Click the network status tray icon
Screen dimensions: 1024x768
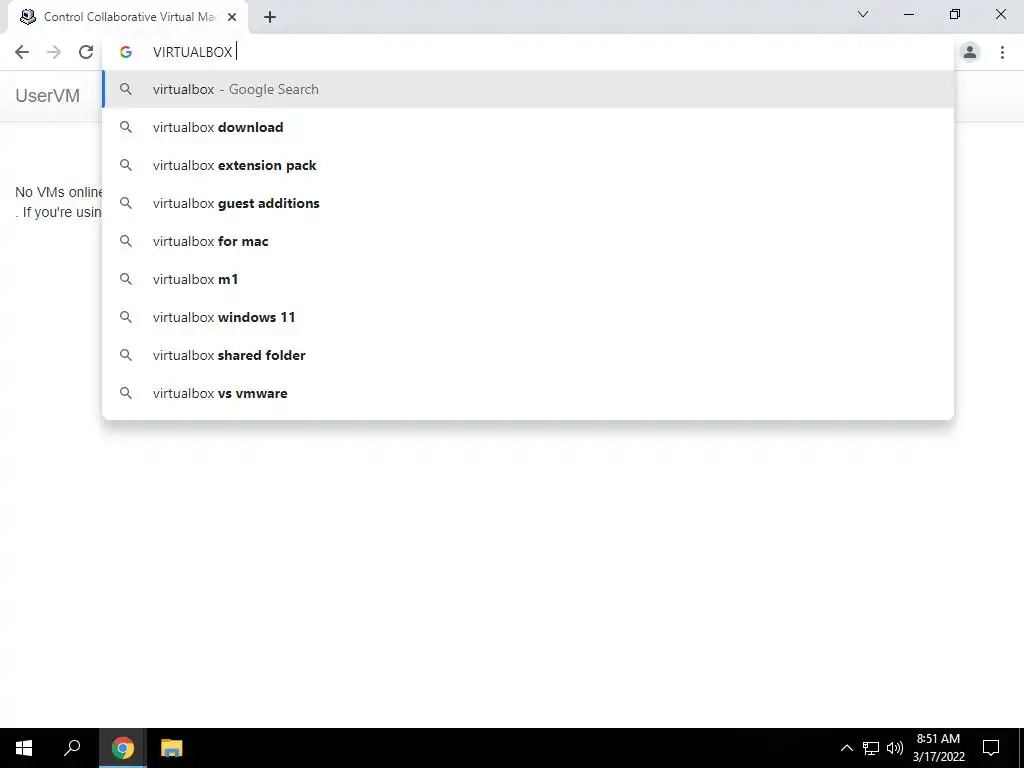tap(871, 748)
